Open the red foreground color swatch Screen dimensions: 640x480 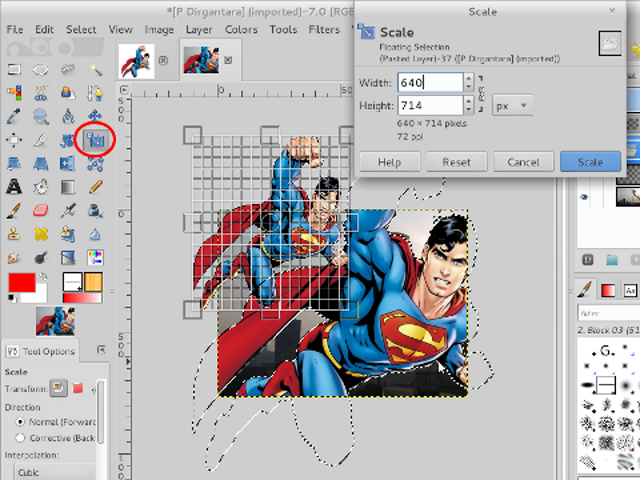[22, 283]
